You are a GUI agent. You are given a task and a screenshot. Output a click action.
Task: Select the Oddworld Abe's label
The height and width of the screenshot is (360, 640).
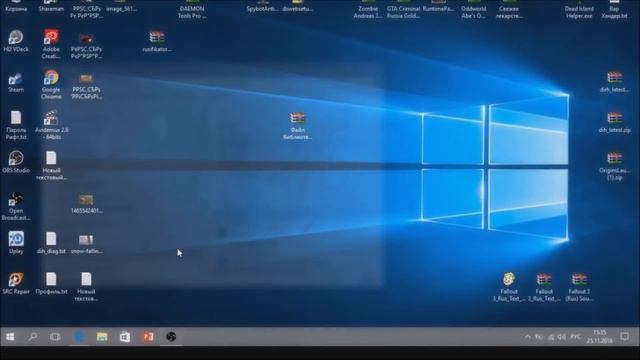click(x=473, y=12)
